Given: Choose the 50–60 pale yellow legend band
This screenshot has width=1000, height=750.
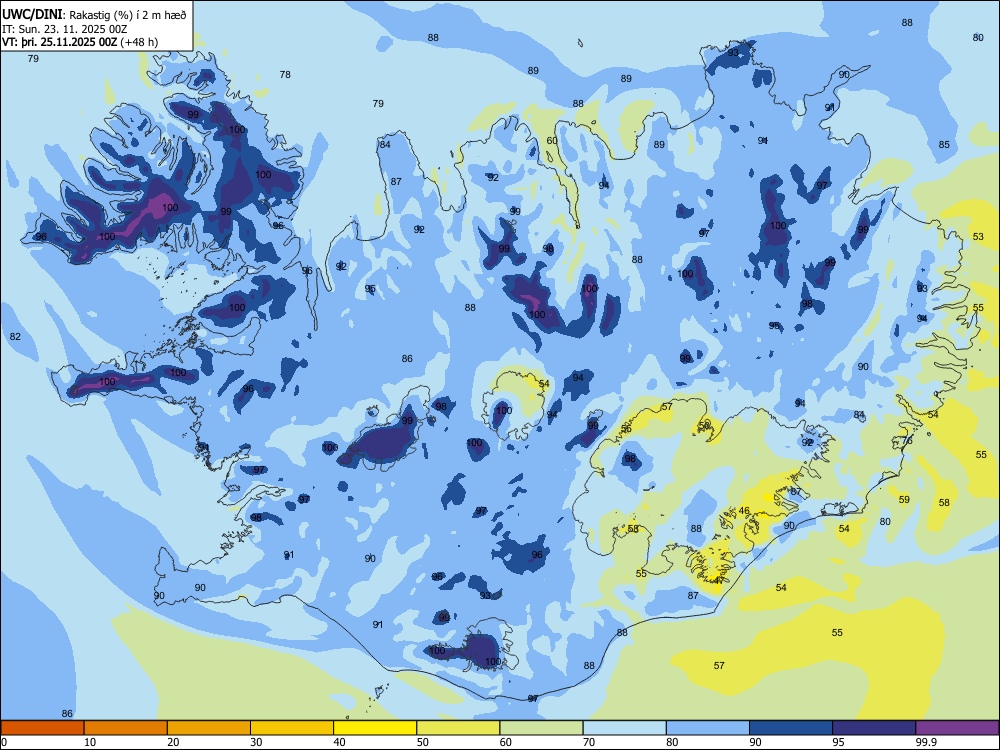Looking at the screenshot, I should pyautogui.click(x=459, y=728).
